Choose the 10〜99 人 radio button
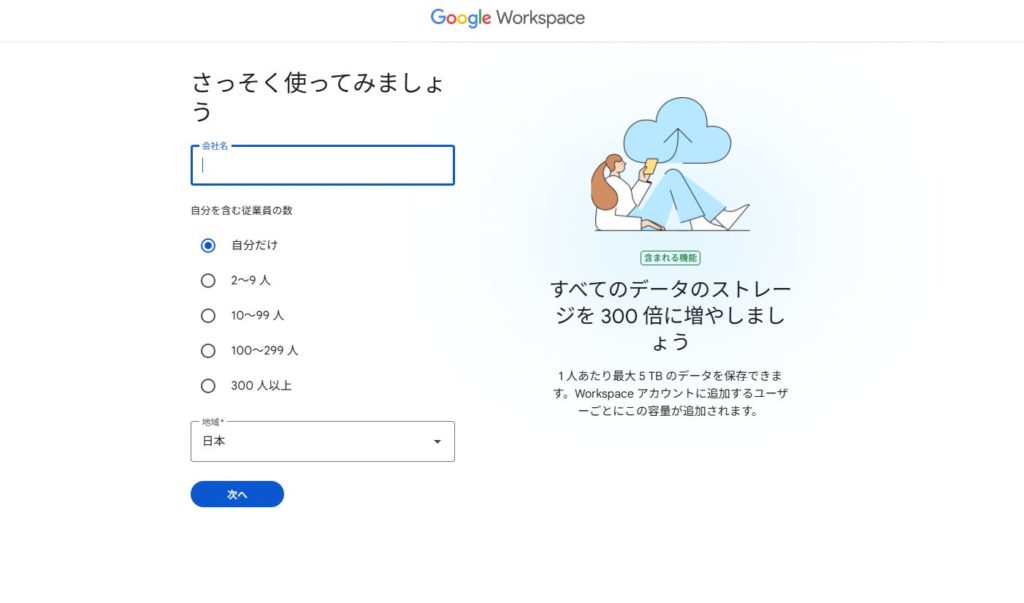 [208, 315]
